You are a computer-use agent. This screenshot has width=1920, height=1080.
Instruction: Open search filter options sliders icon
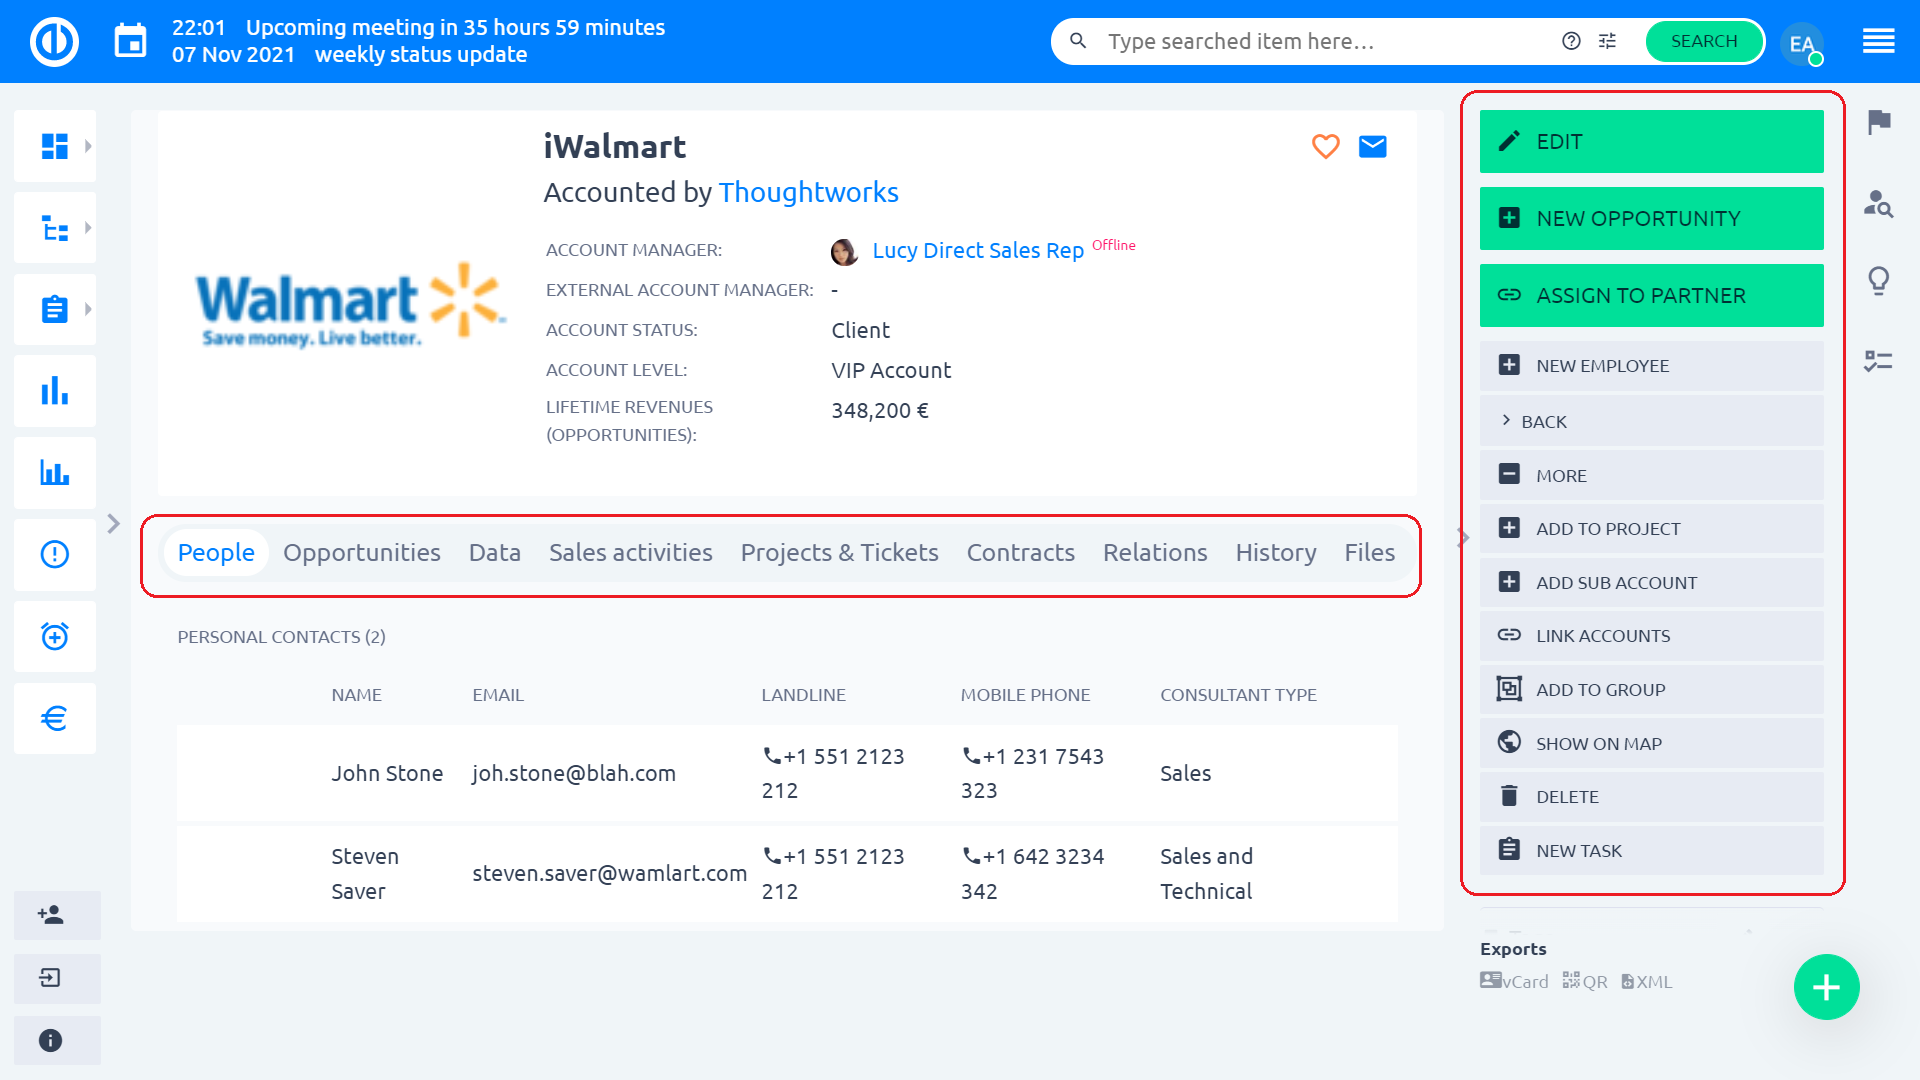[x=1607, y=41]
